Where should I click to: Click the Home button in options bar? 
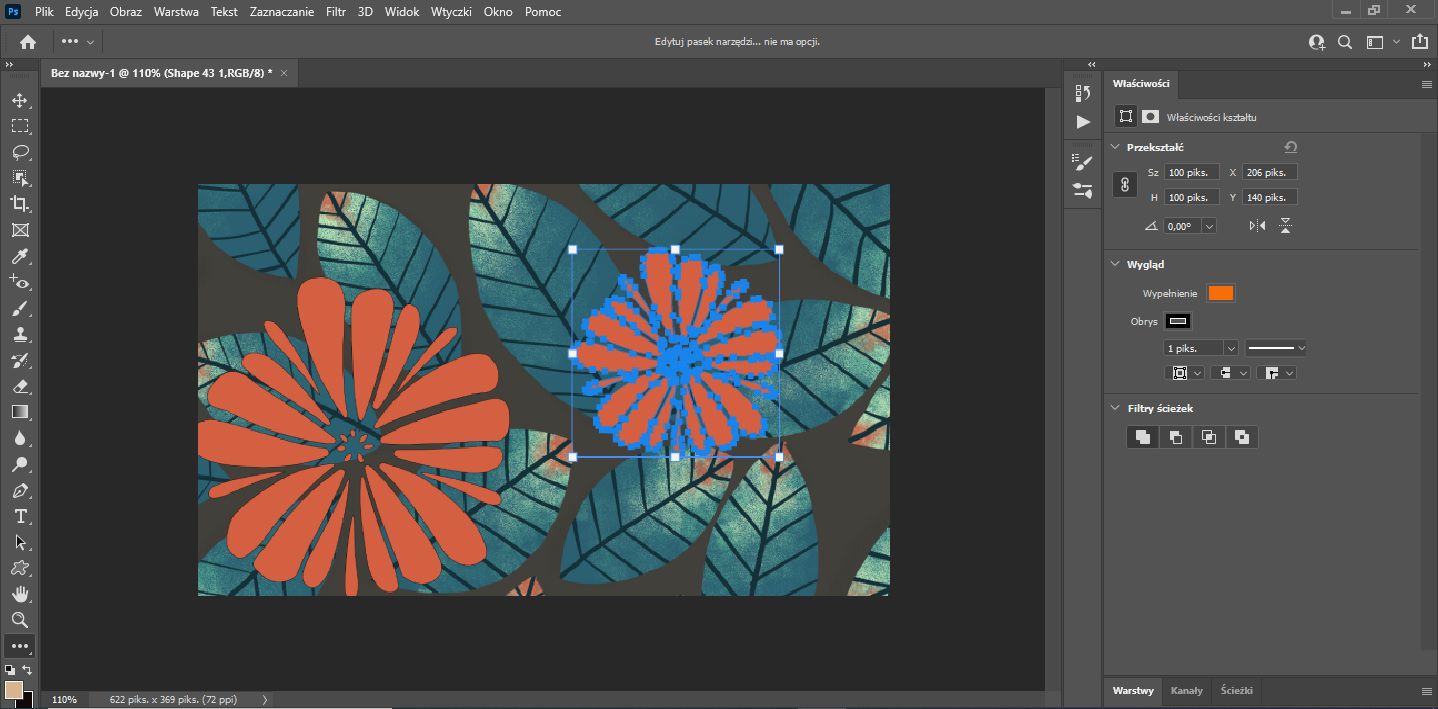point(28,42)
